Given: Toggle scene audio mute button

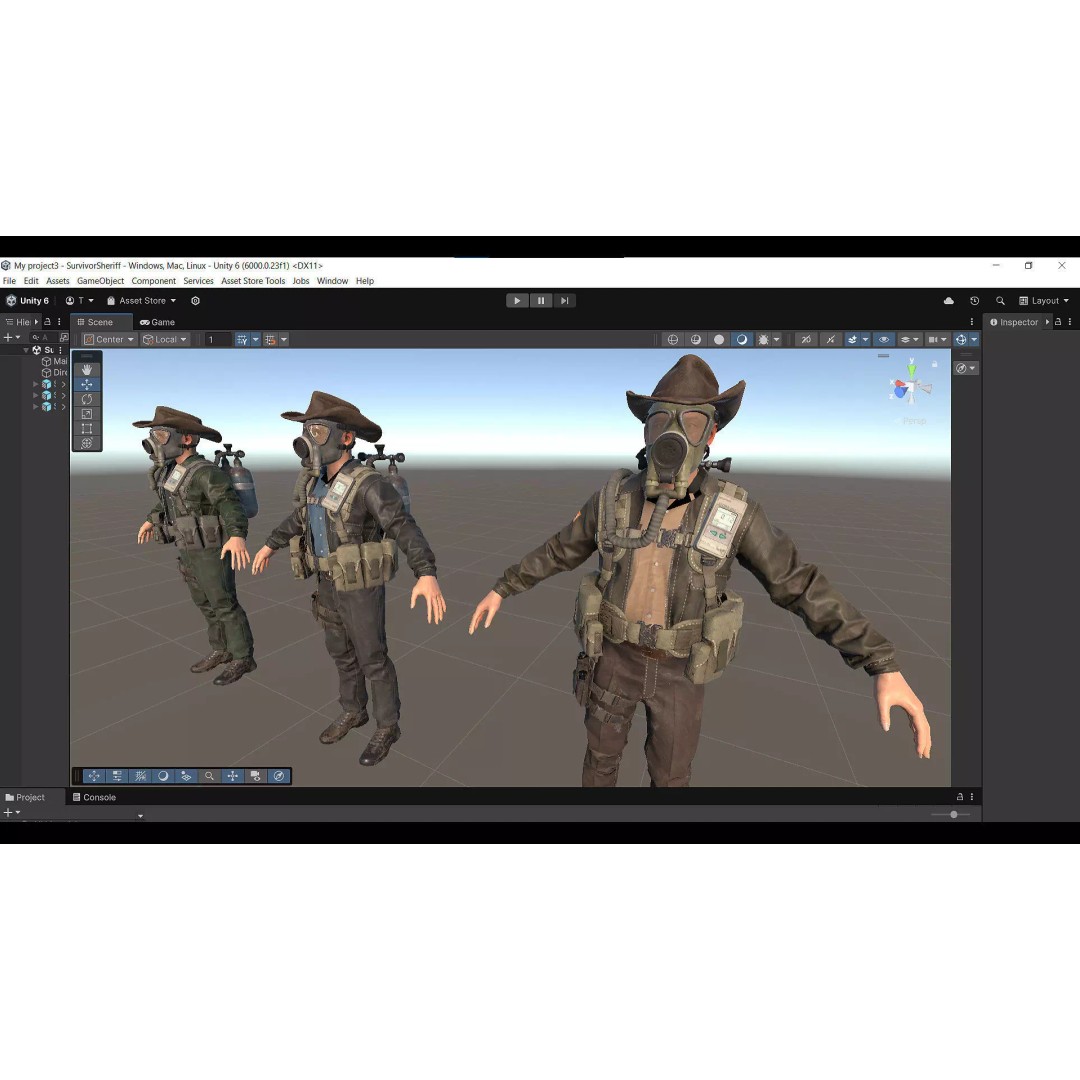Looking at the screenshot, I should coord(831,340).
